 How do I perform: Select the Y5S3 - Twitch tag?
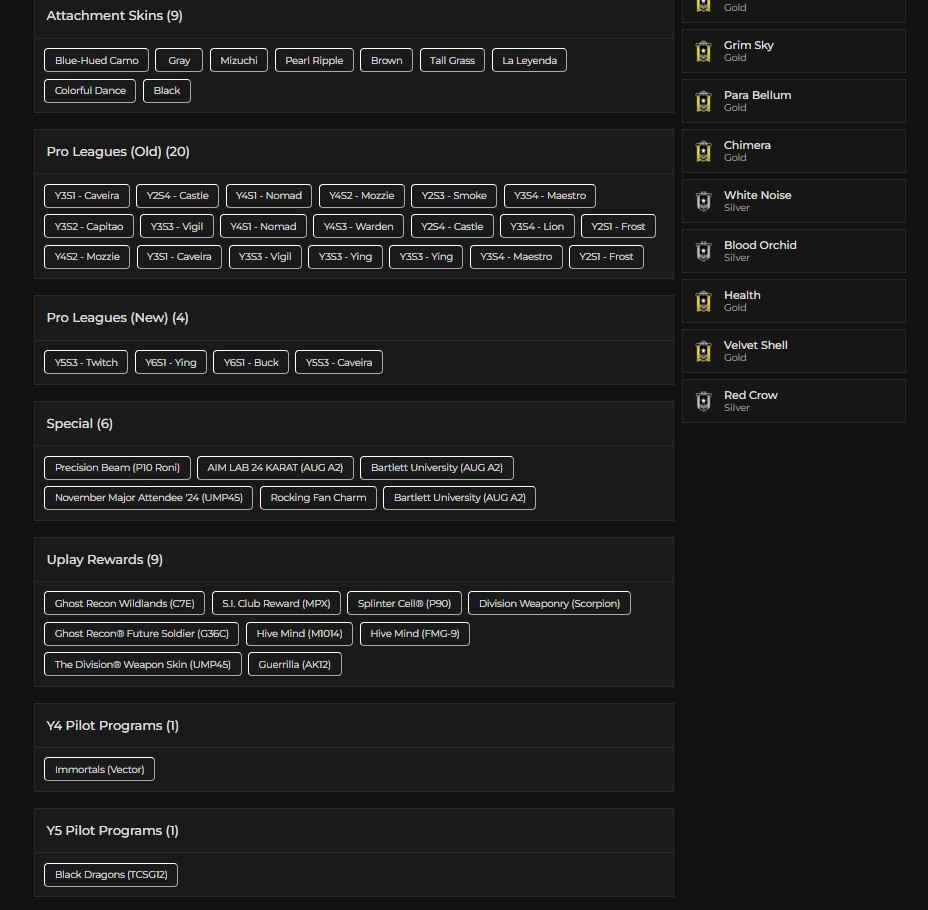[x=86, y=363]
